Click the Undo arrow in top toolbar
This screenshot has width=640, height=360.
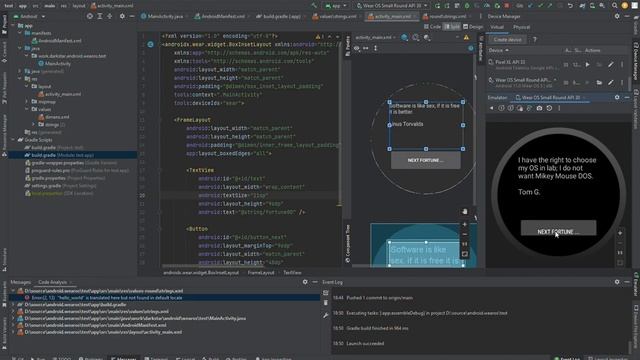tap(570, 6)
